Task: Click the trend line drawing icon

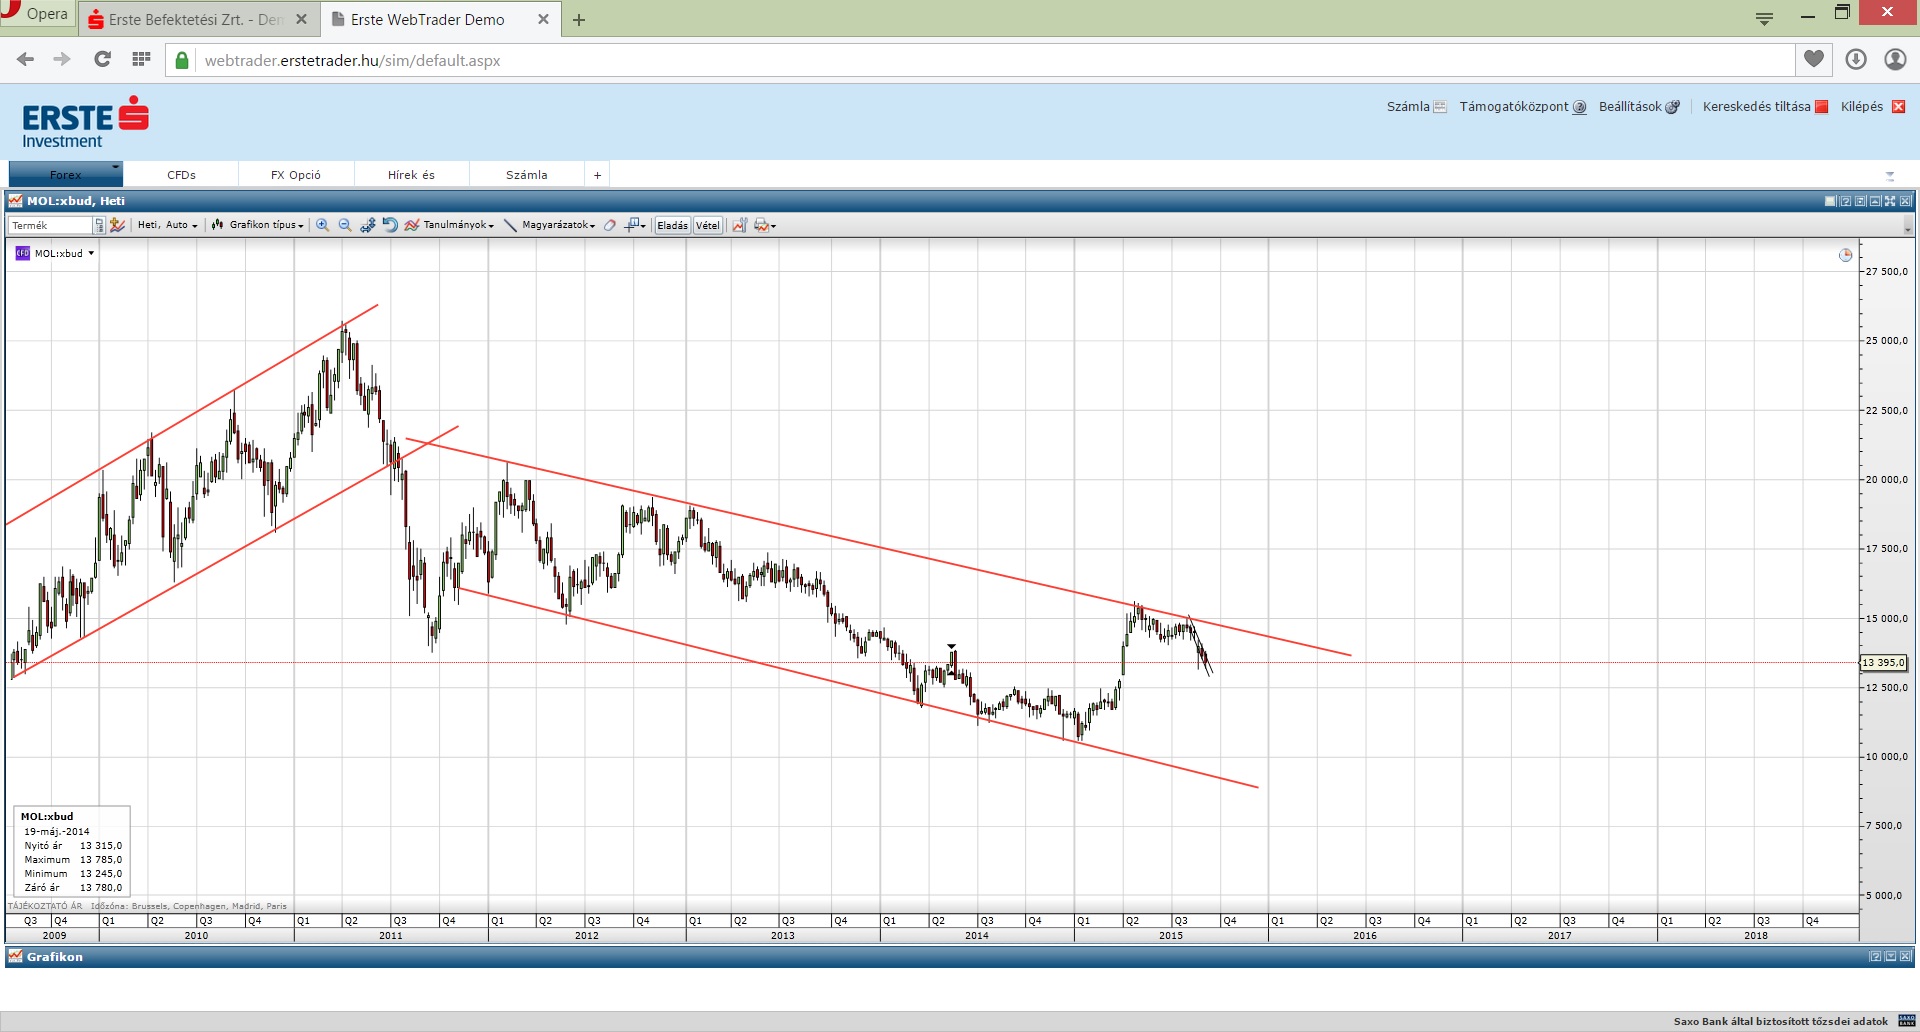Action: [x=510, y=225]
